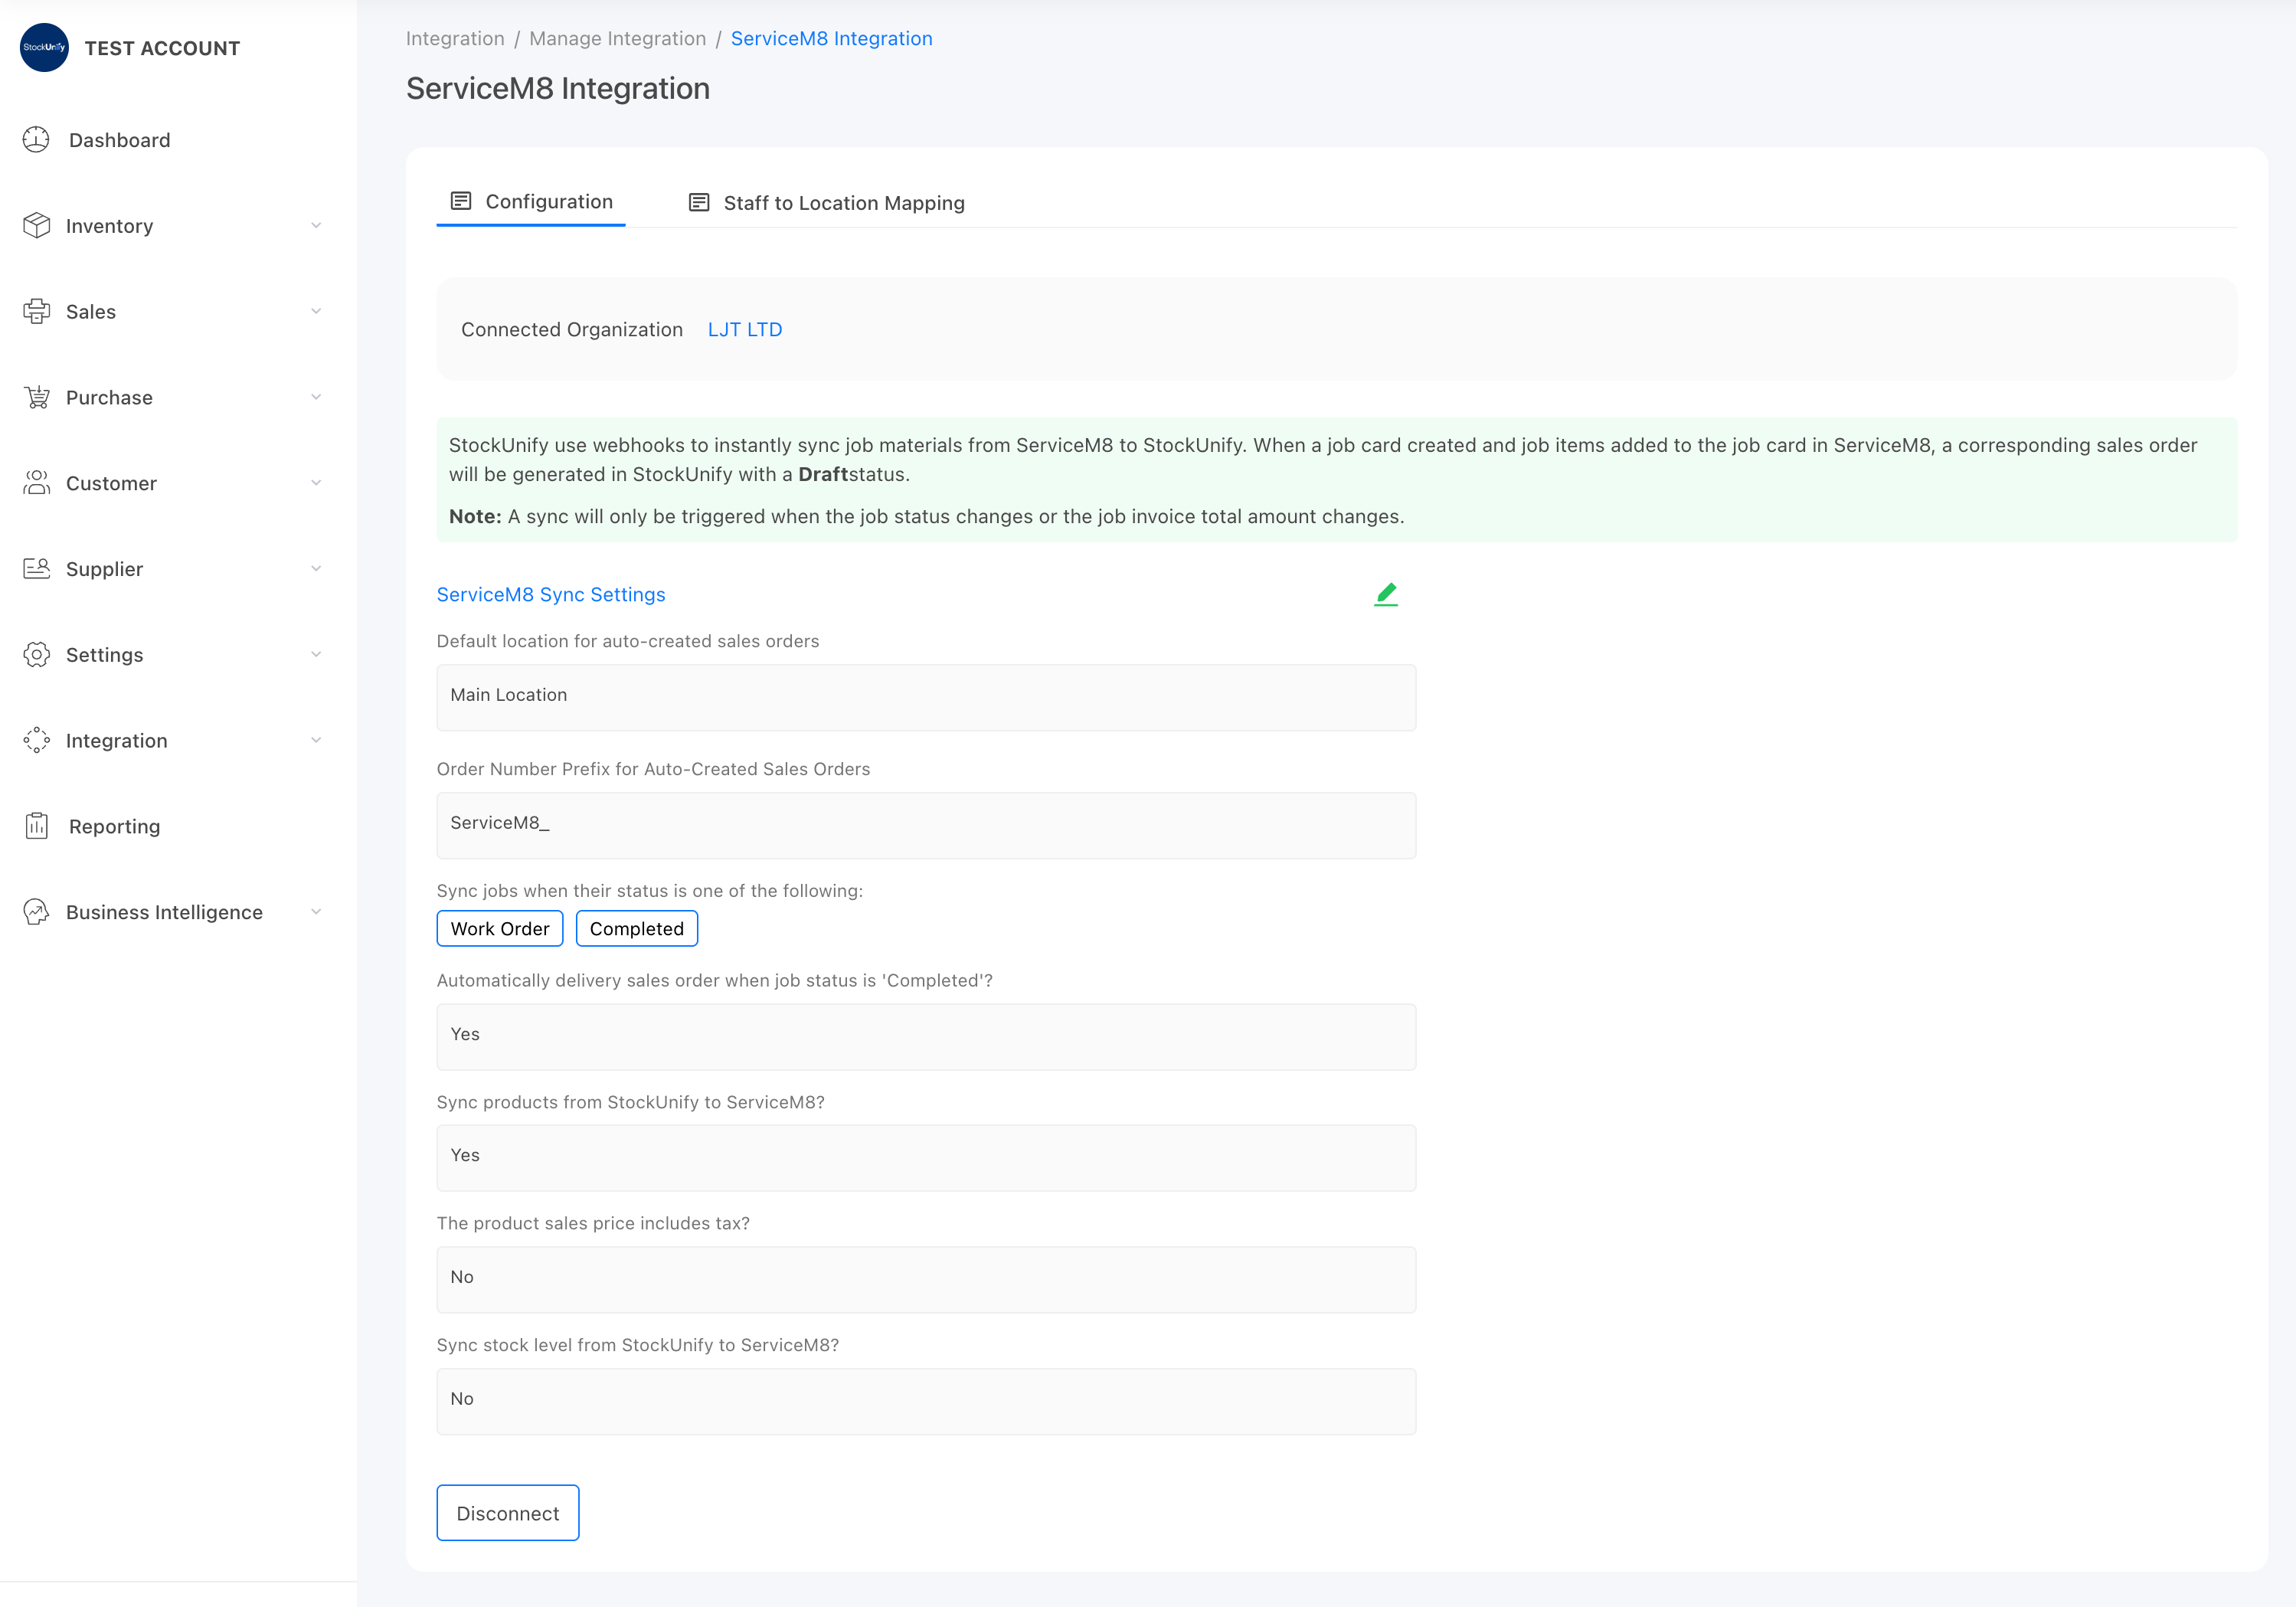Click the auto delivery 'Yes' field

click(926, 1037)
